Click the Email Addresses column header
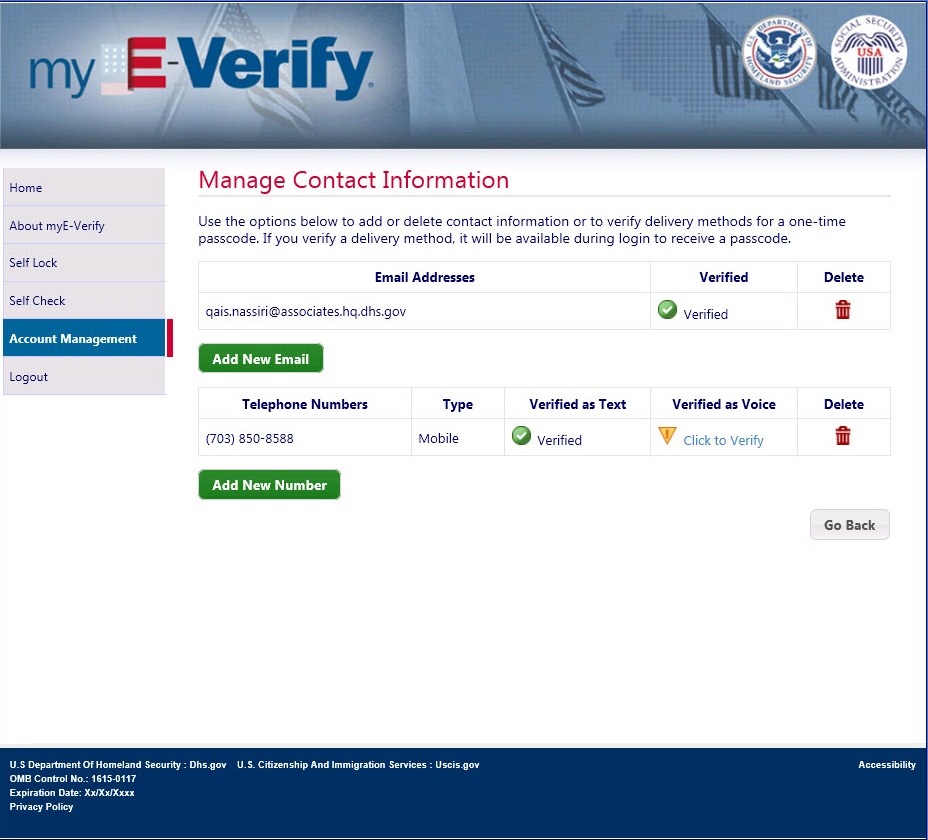This screenshot has width=928, height=840. (424, 277)
